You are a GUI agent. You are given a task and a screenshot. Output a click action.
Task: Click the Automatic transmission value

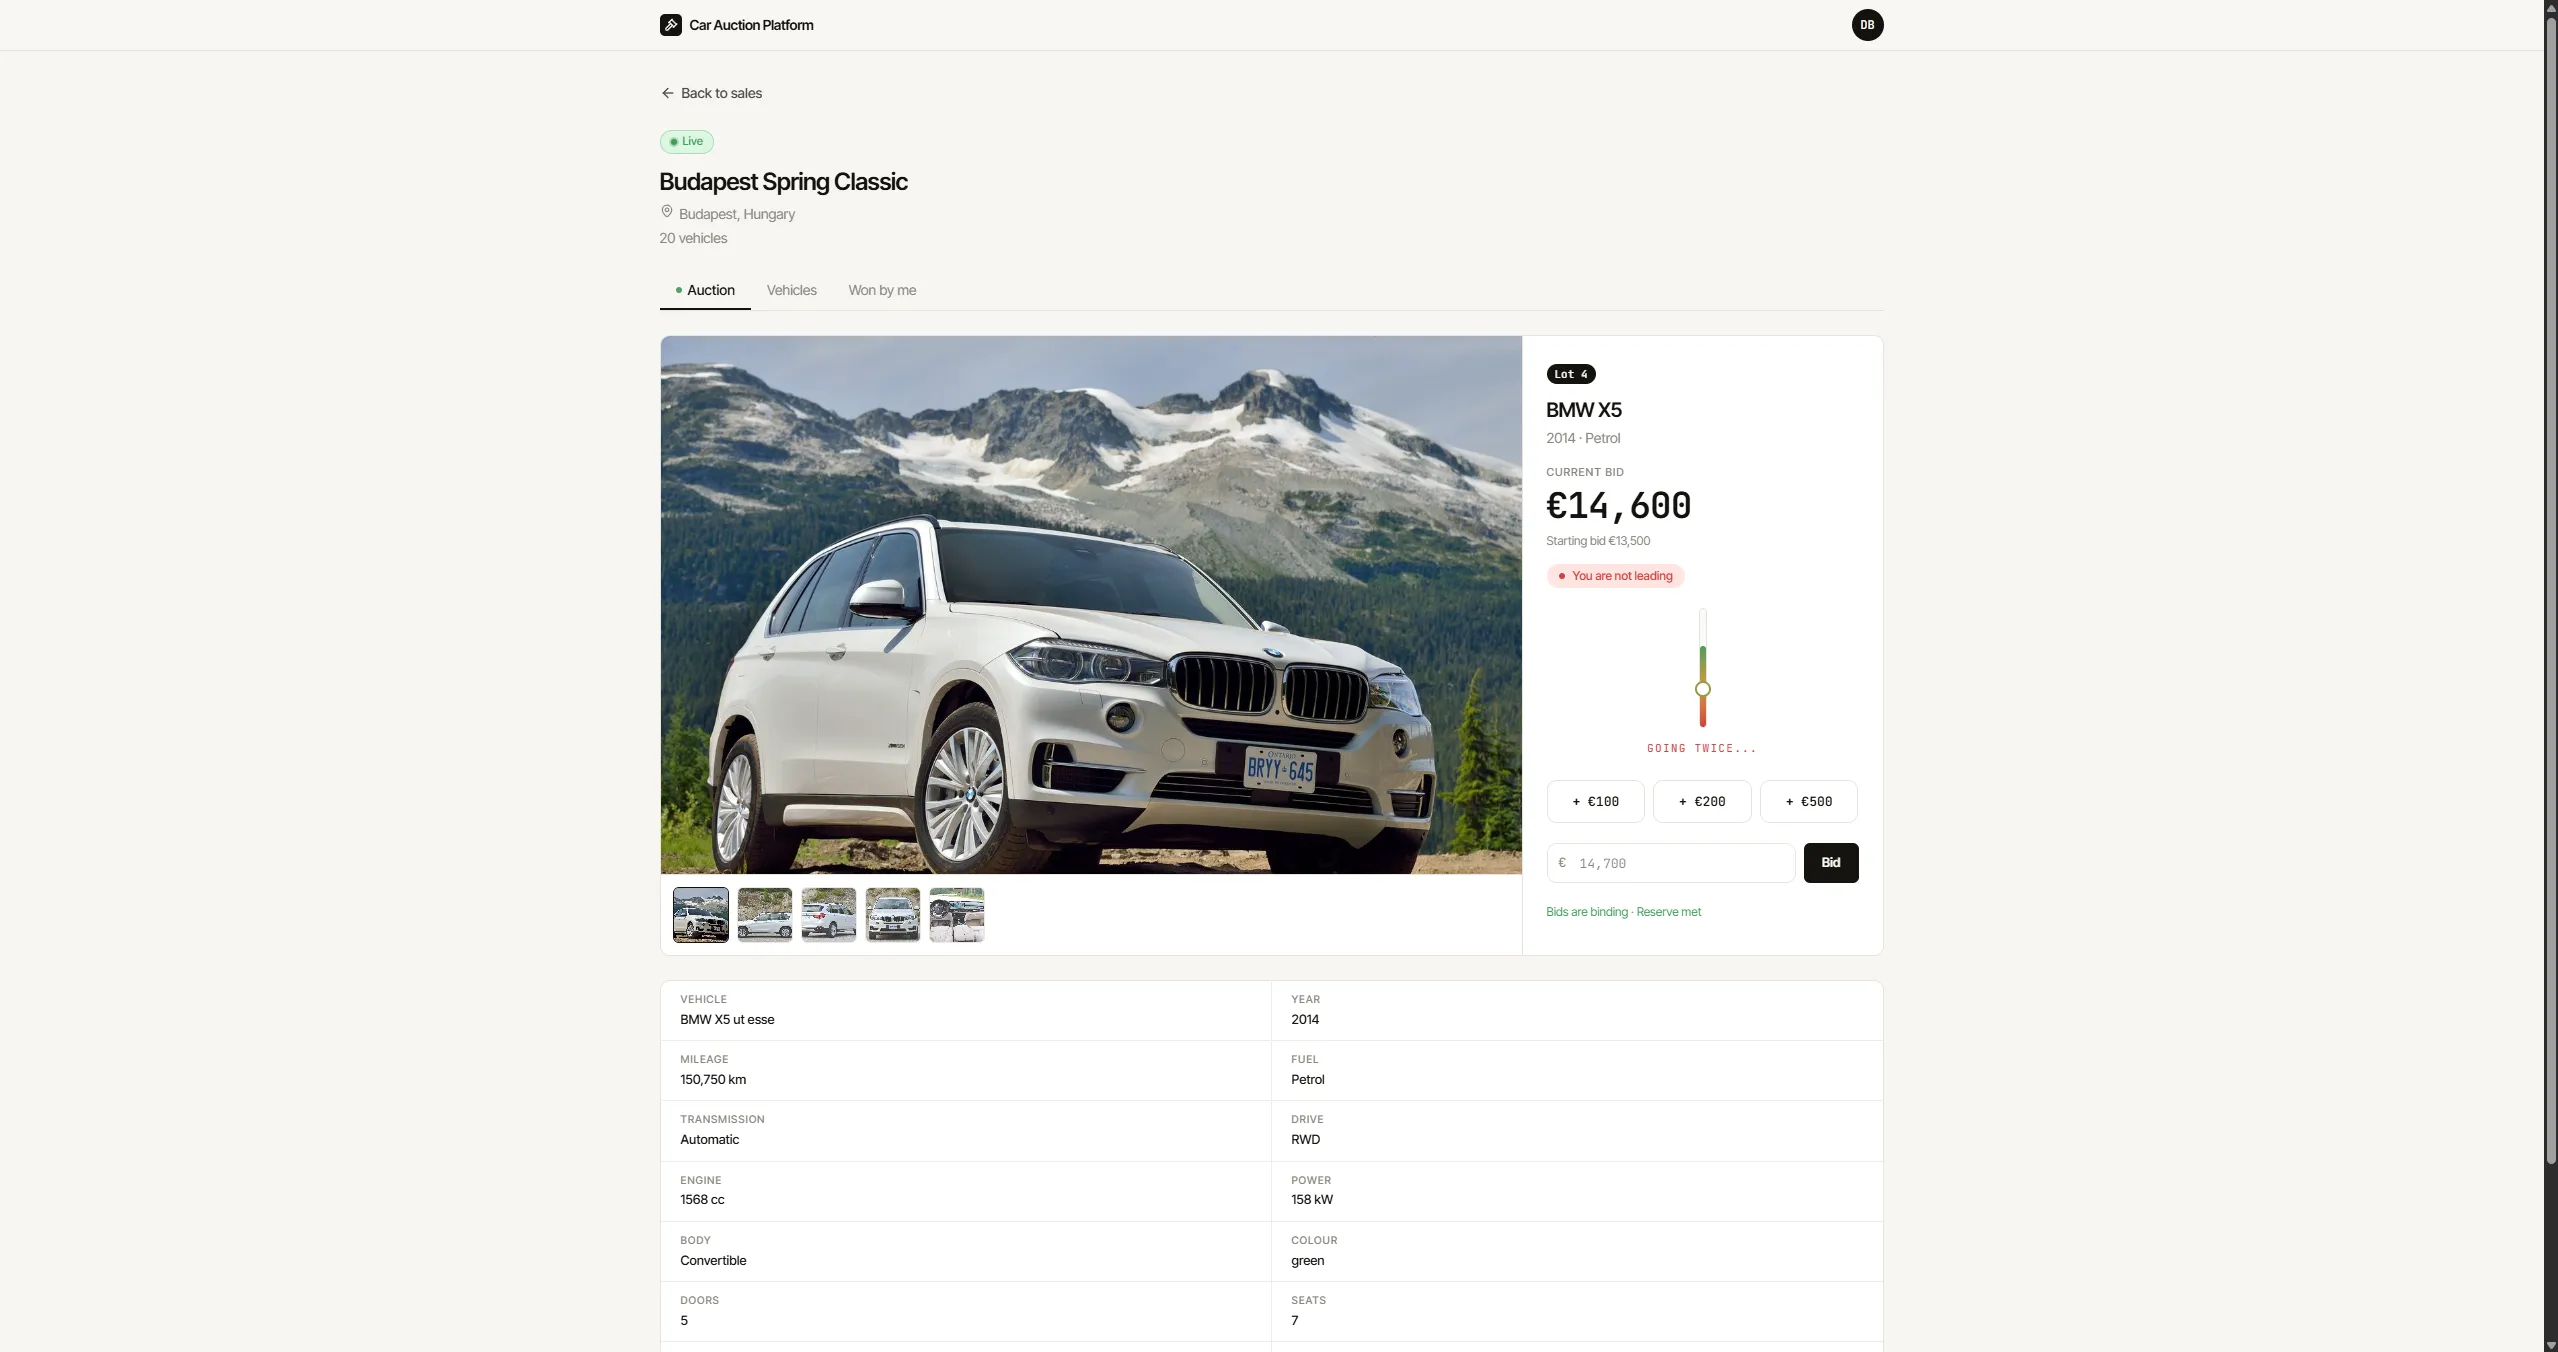(x=709, y=1140)
